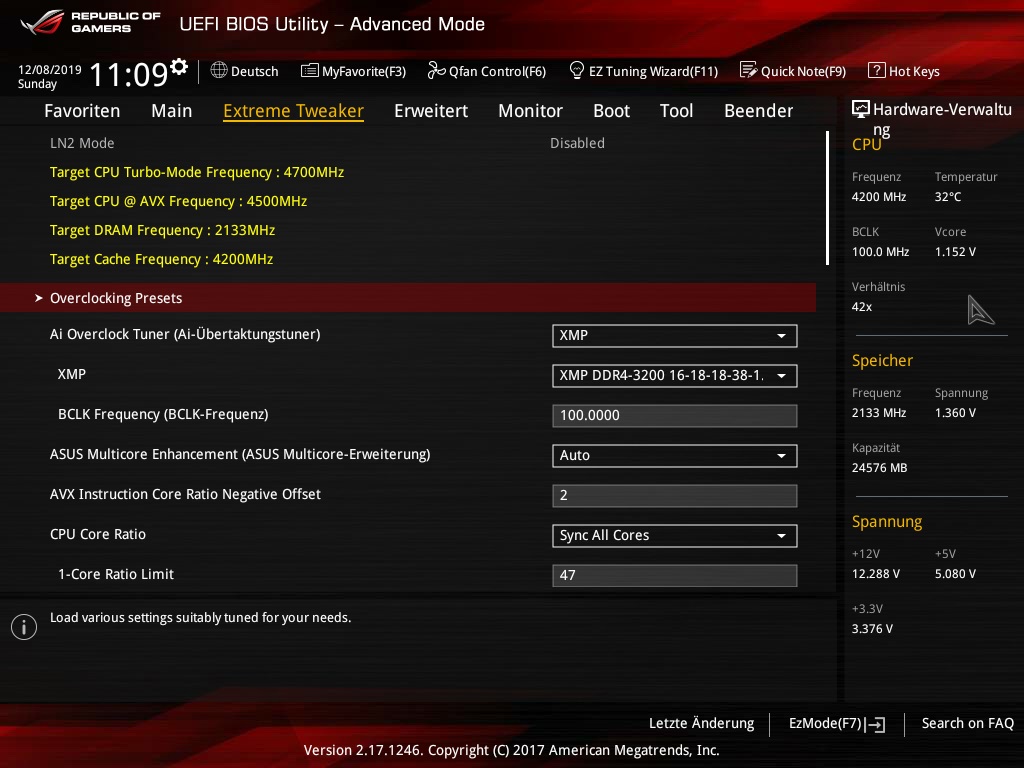1024x768 pixels.
Task: Open the Monitor tab
Action: pos(530,111)
